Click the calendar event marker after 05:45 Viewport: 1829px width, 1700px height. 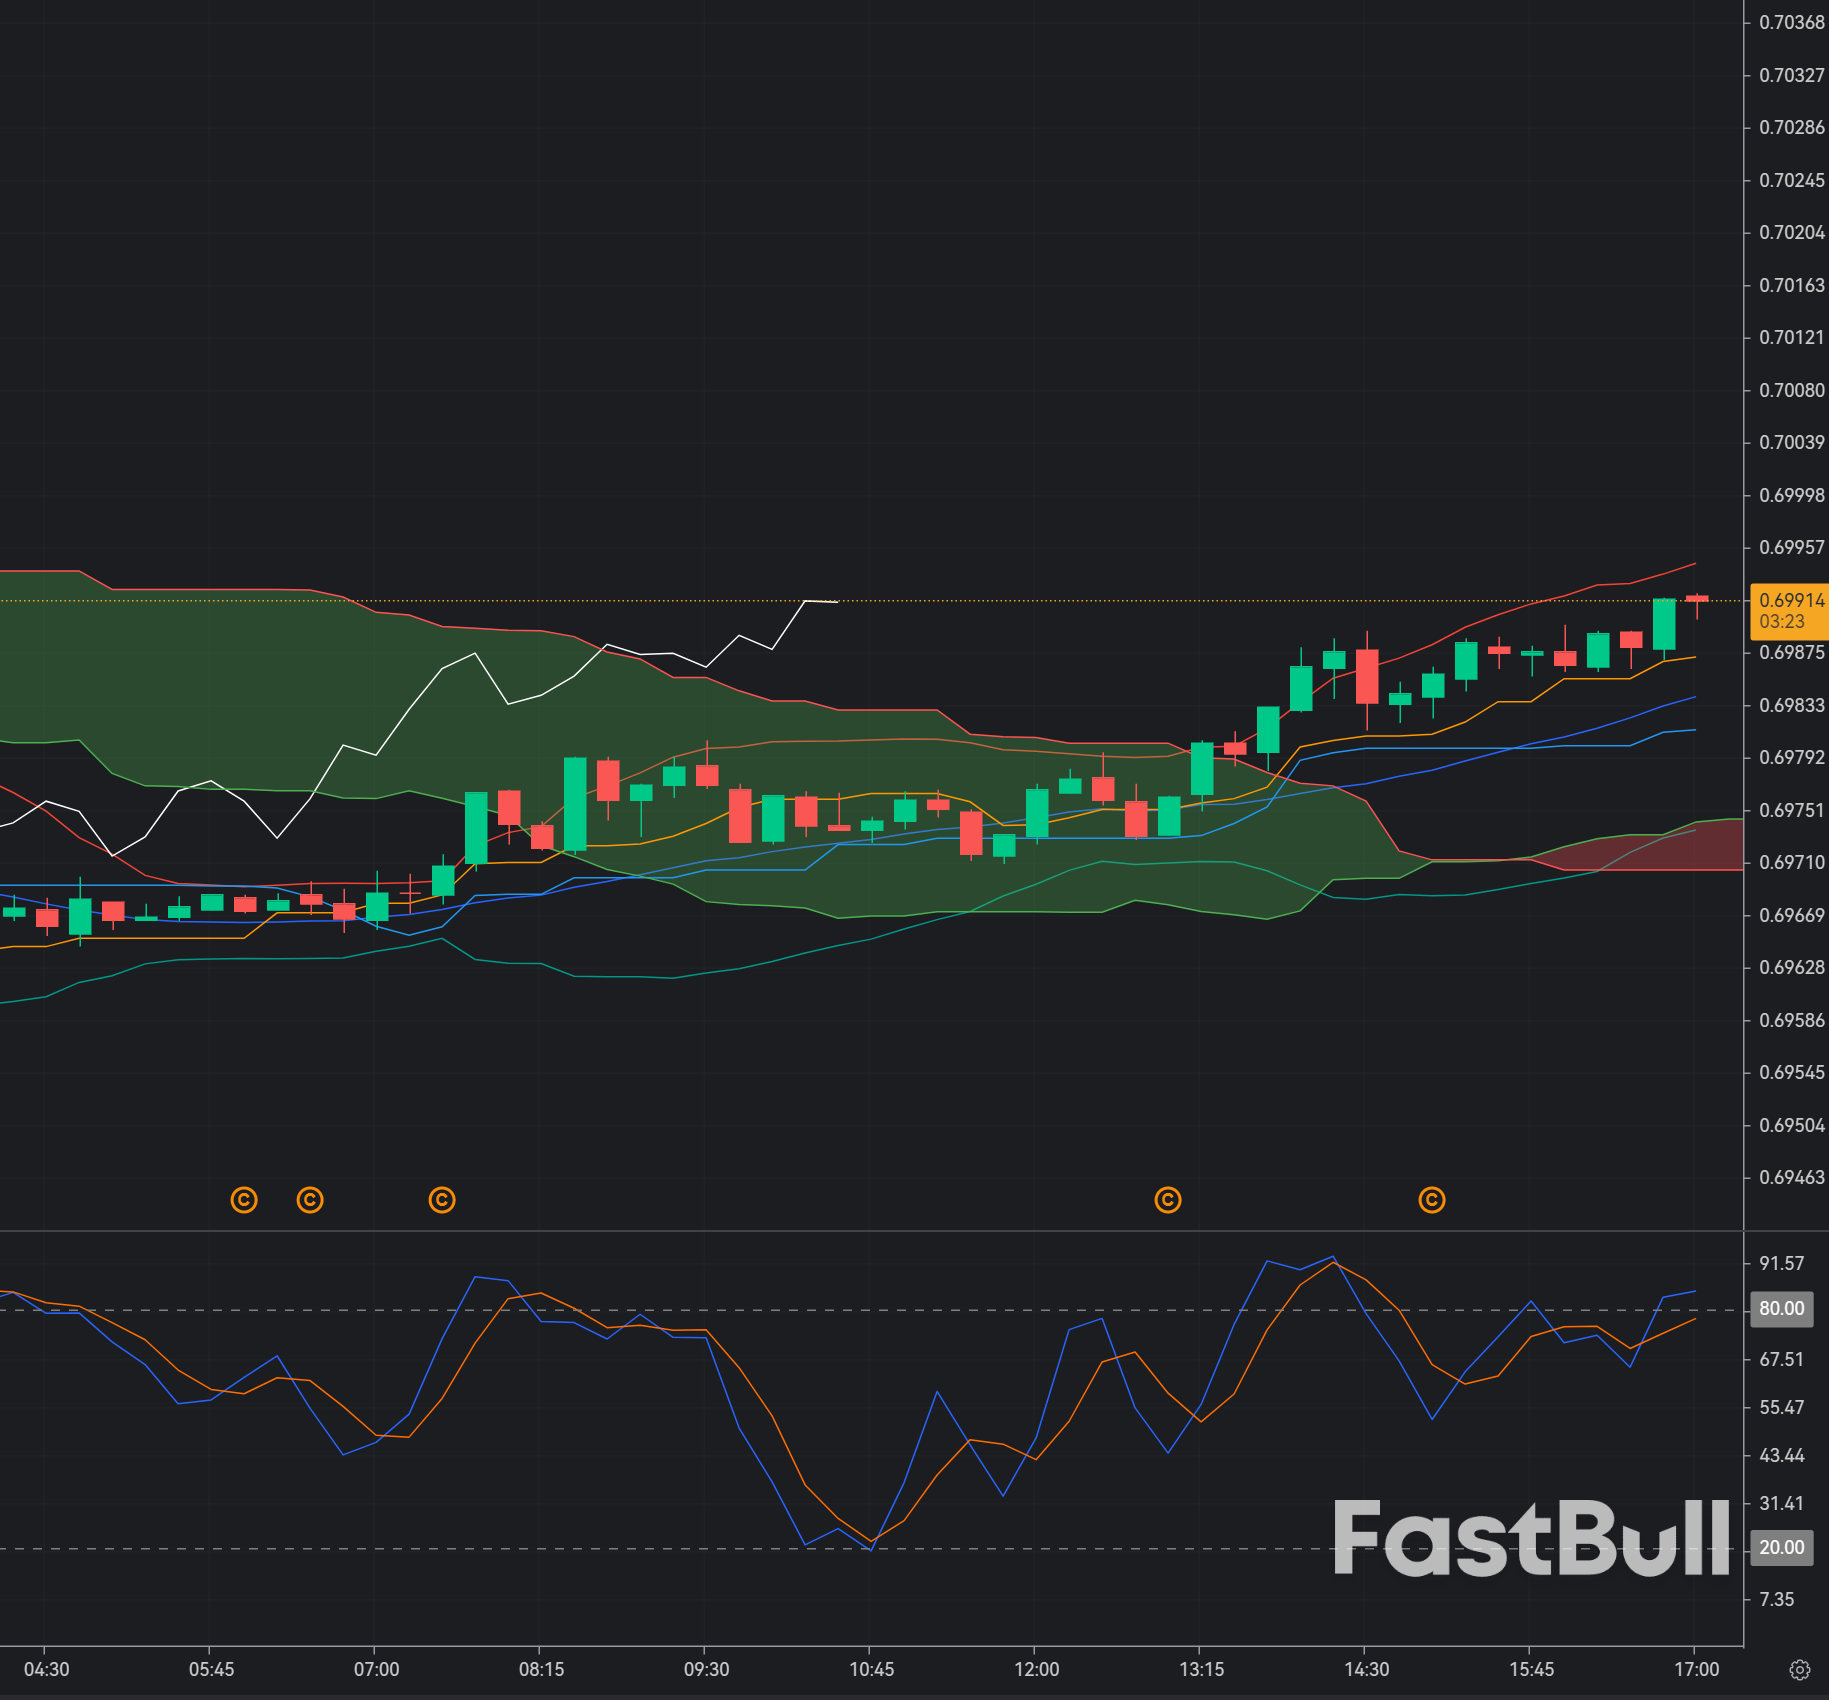click(310, 1200)
